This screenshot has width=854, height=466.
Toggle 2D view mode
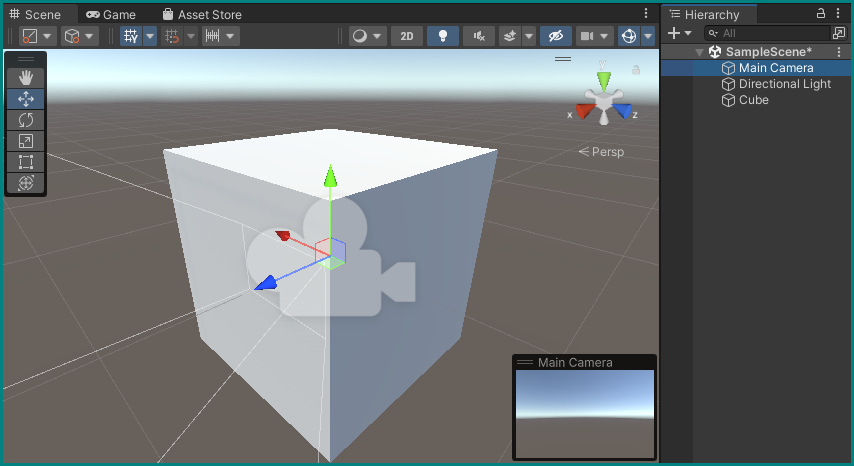tap(406, 36)
